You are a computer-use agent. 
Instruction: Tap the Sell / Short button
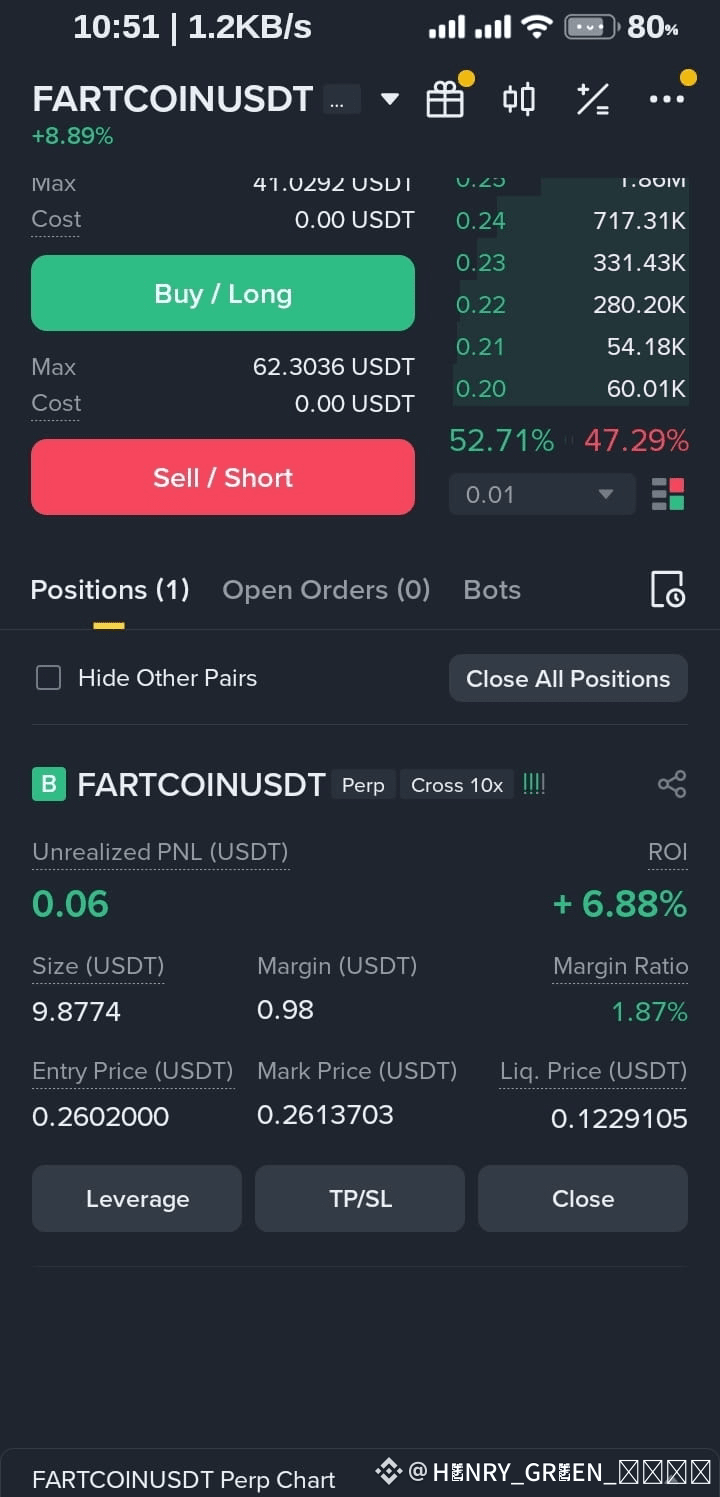click(x=223, y=477)
